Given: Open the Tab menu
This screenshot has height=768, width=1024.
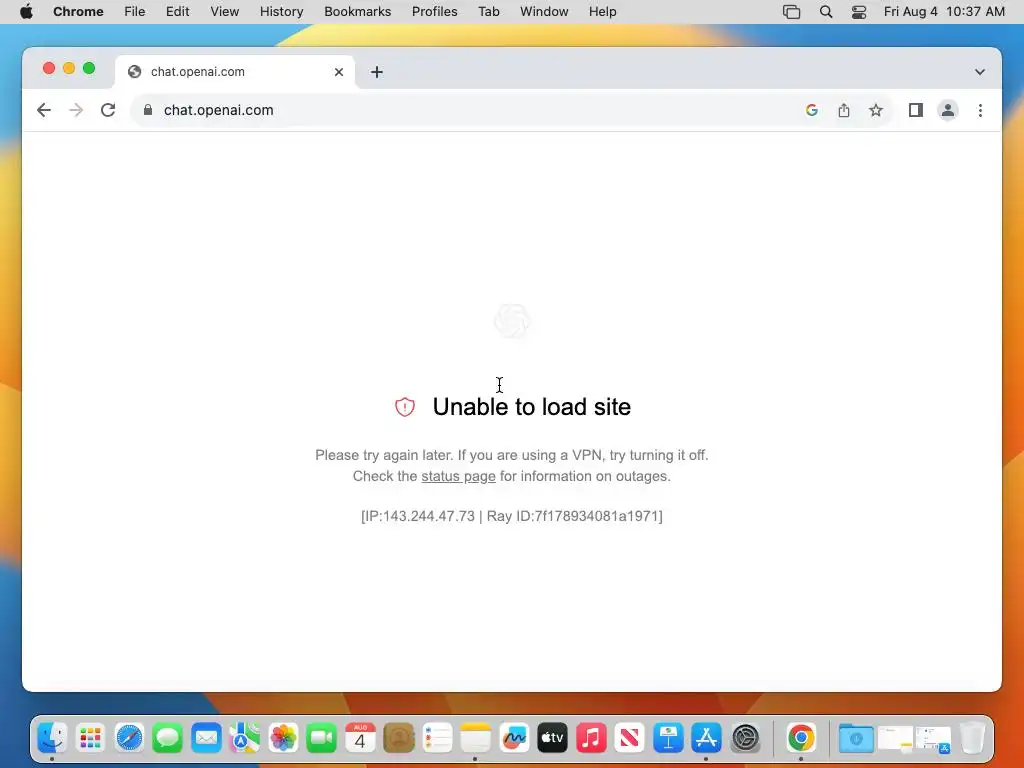Looking at the screenshot, I should 488,12.
